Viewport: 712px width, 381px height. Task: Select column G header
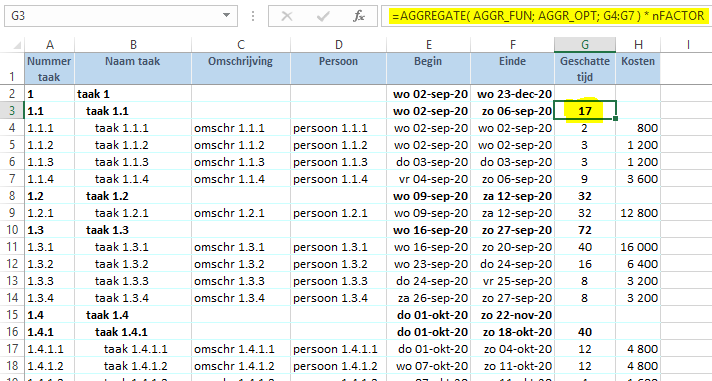click(585, 45)
